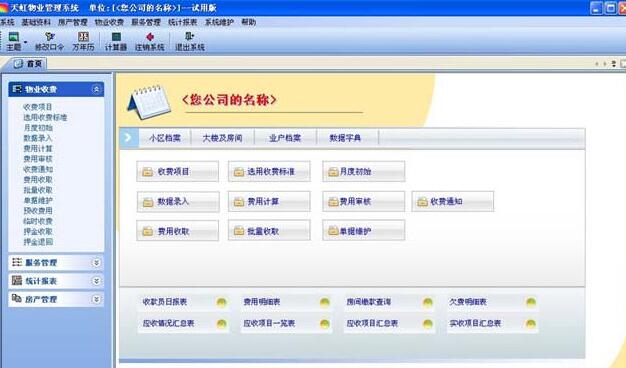Select 收费通知 in the left sidebar list
This screenshot has height=368, width=626.
(38, 169)
